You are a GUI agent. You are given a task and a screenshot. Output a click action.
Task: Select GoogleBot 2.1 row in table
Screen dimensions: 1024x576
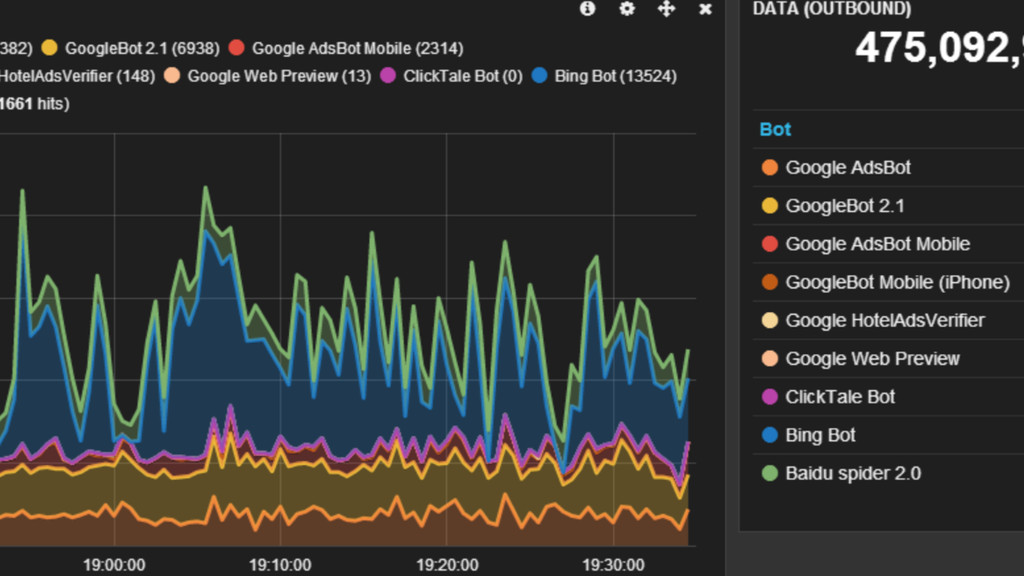[888, 206]
